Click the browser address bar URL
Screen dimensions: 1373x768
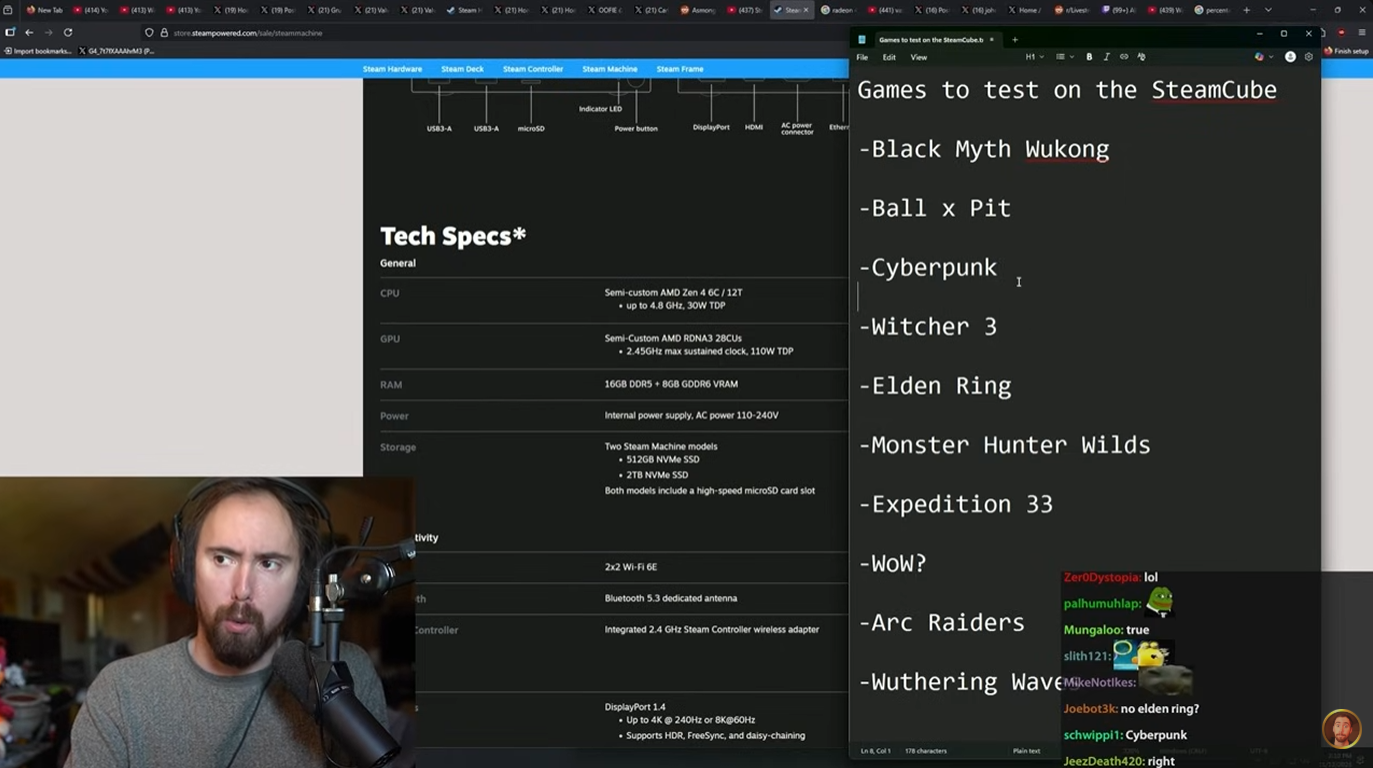click(248, 33)
